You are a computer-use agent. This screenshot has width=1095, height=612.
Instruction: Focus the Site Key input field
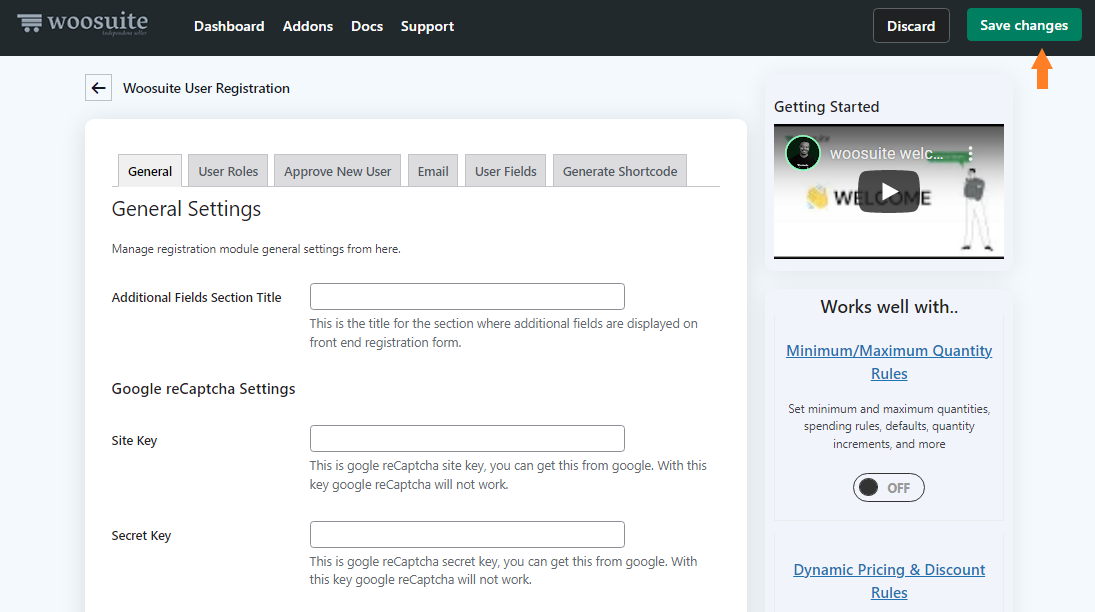(467, 438)
